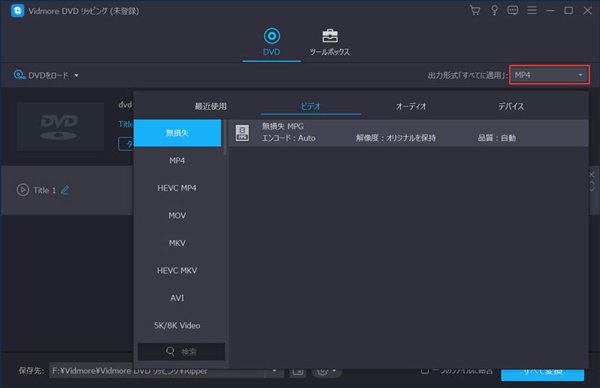Click the MPG file format icon
600x388 pixels.
242,133
